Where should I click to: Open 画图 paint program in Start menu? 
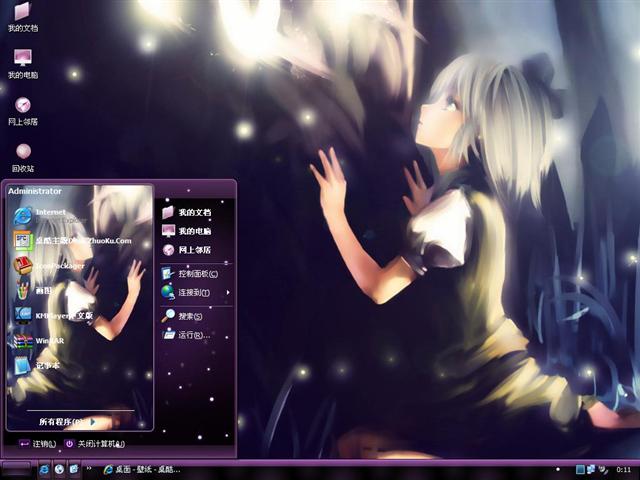tap(33, 290)
